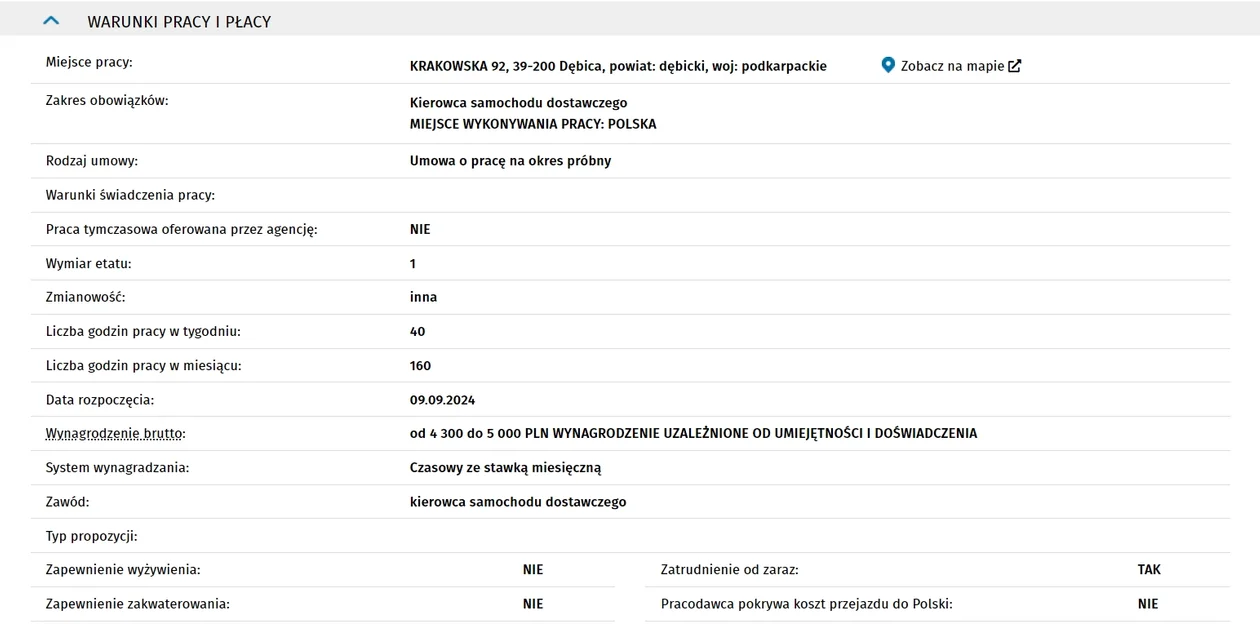The image size is (1260, 636).
Task: Click the Zapewnienie zakwaterowania label
Action: (138, 604)
